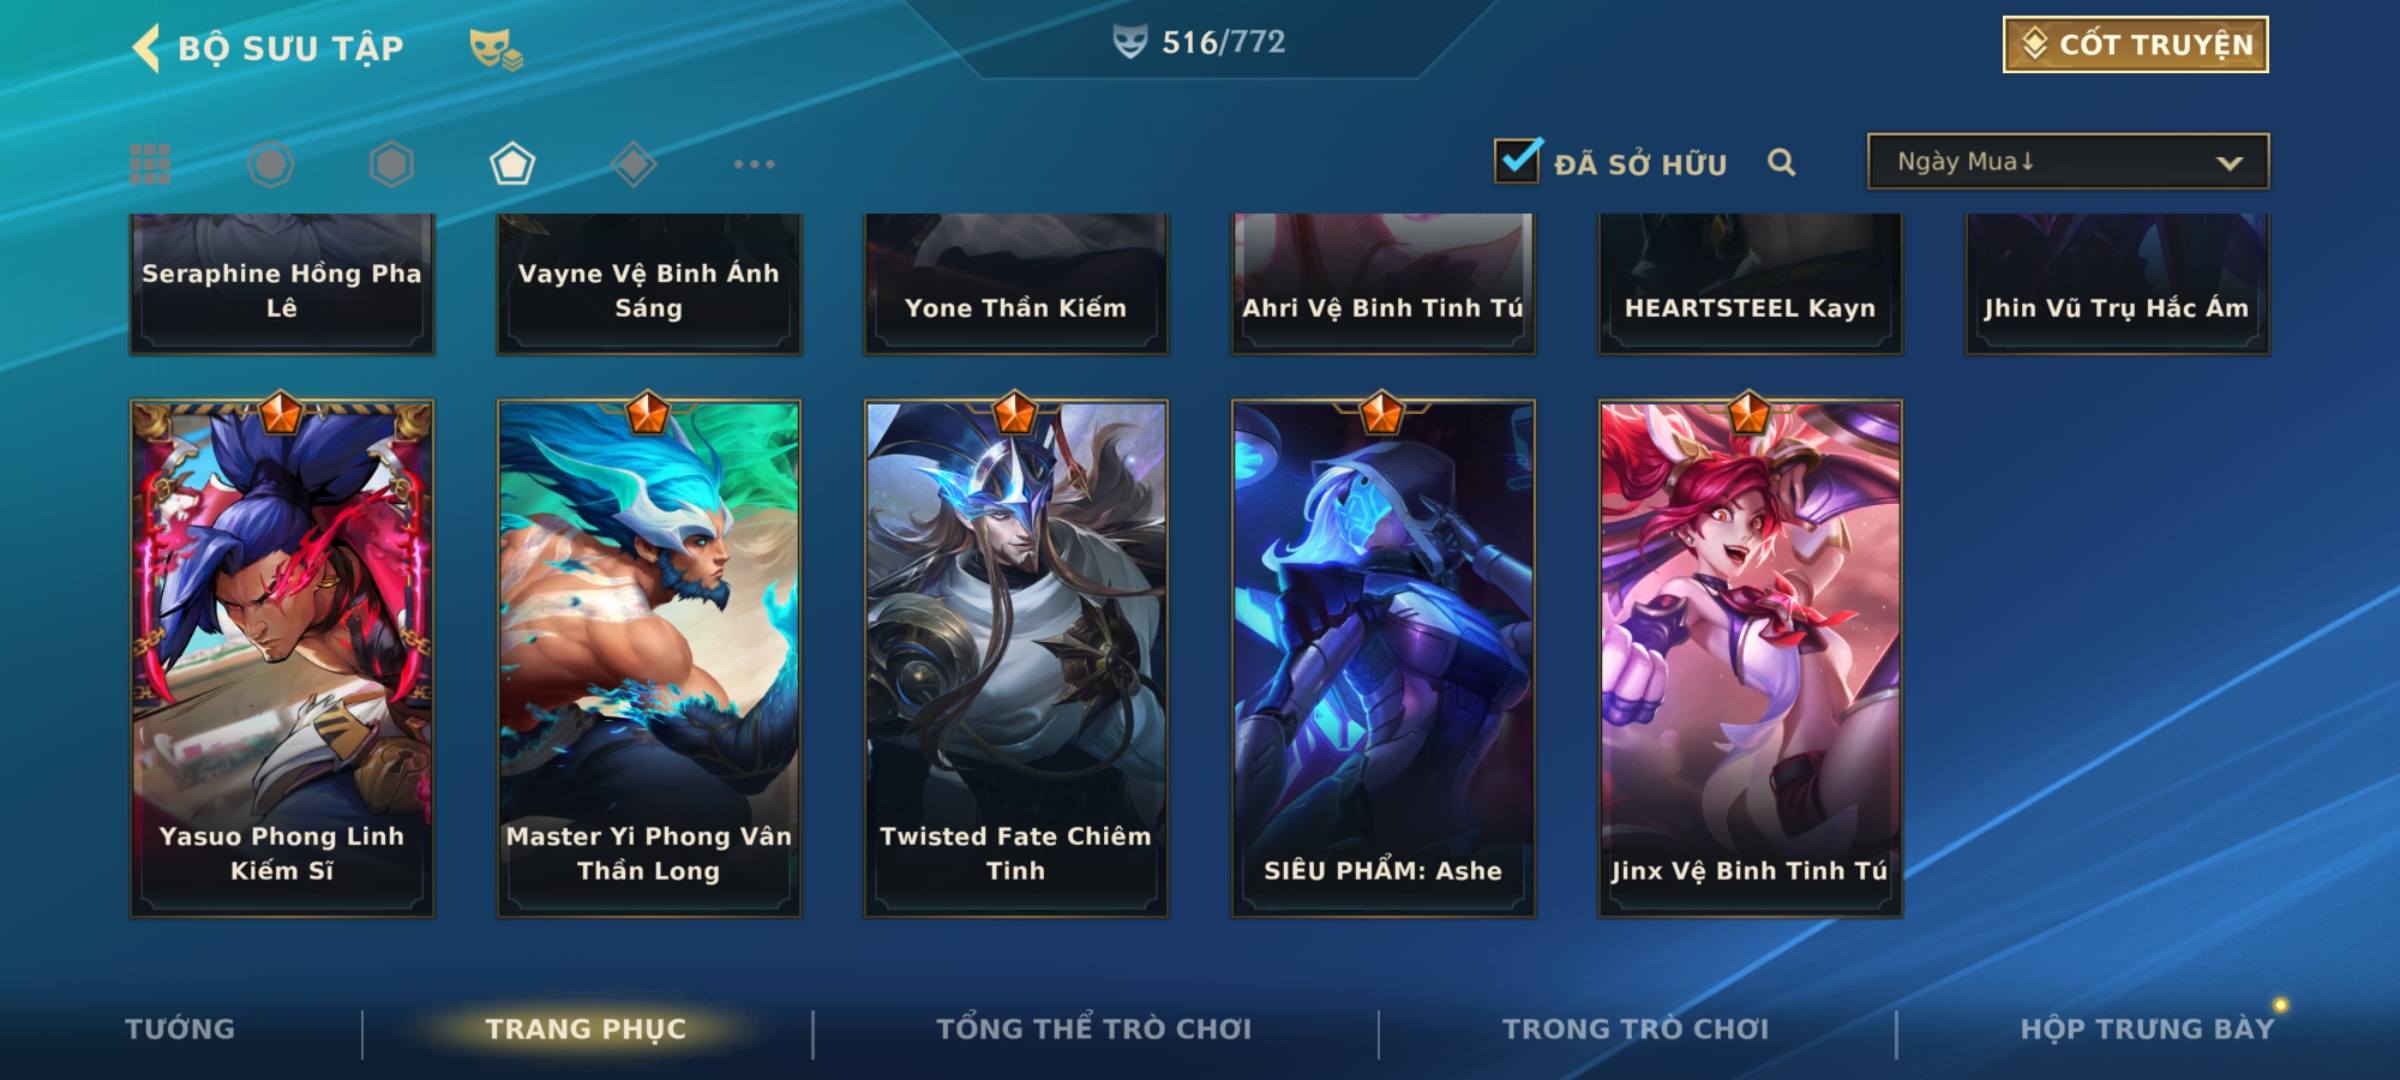Open the Hộp Trưng Bày tab
2400x1080 pixels.
2147,1029
